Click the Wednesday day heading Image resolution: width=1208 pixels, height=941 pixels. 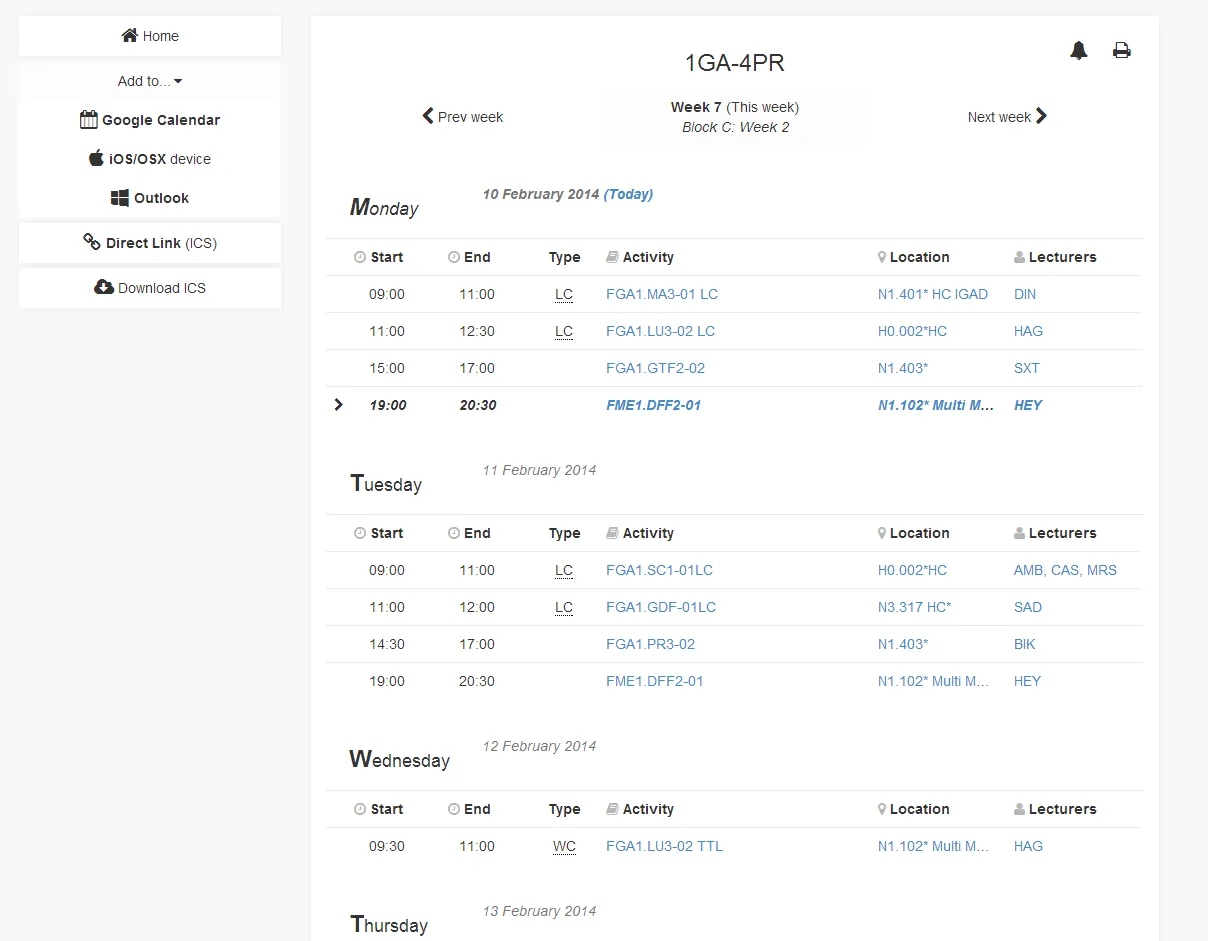[399, 759]
